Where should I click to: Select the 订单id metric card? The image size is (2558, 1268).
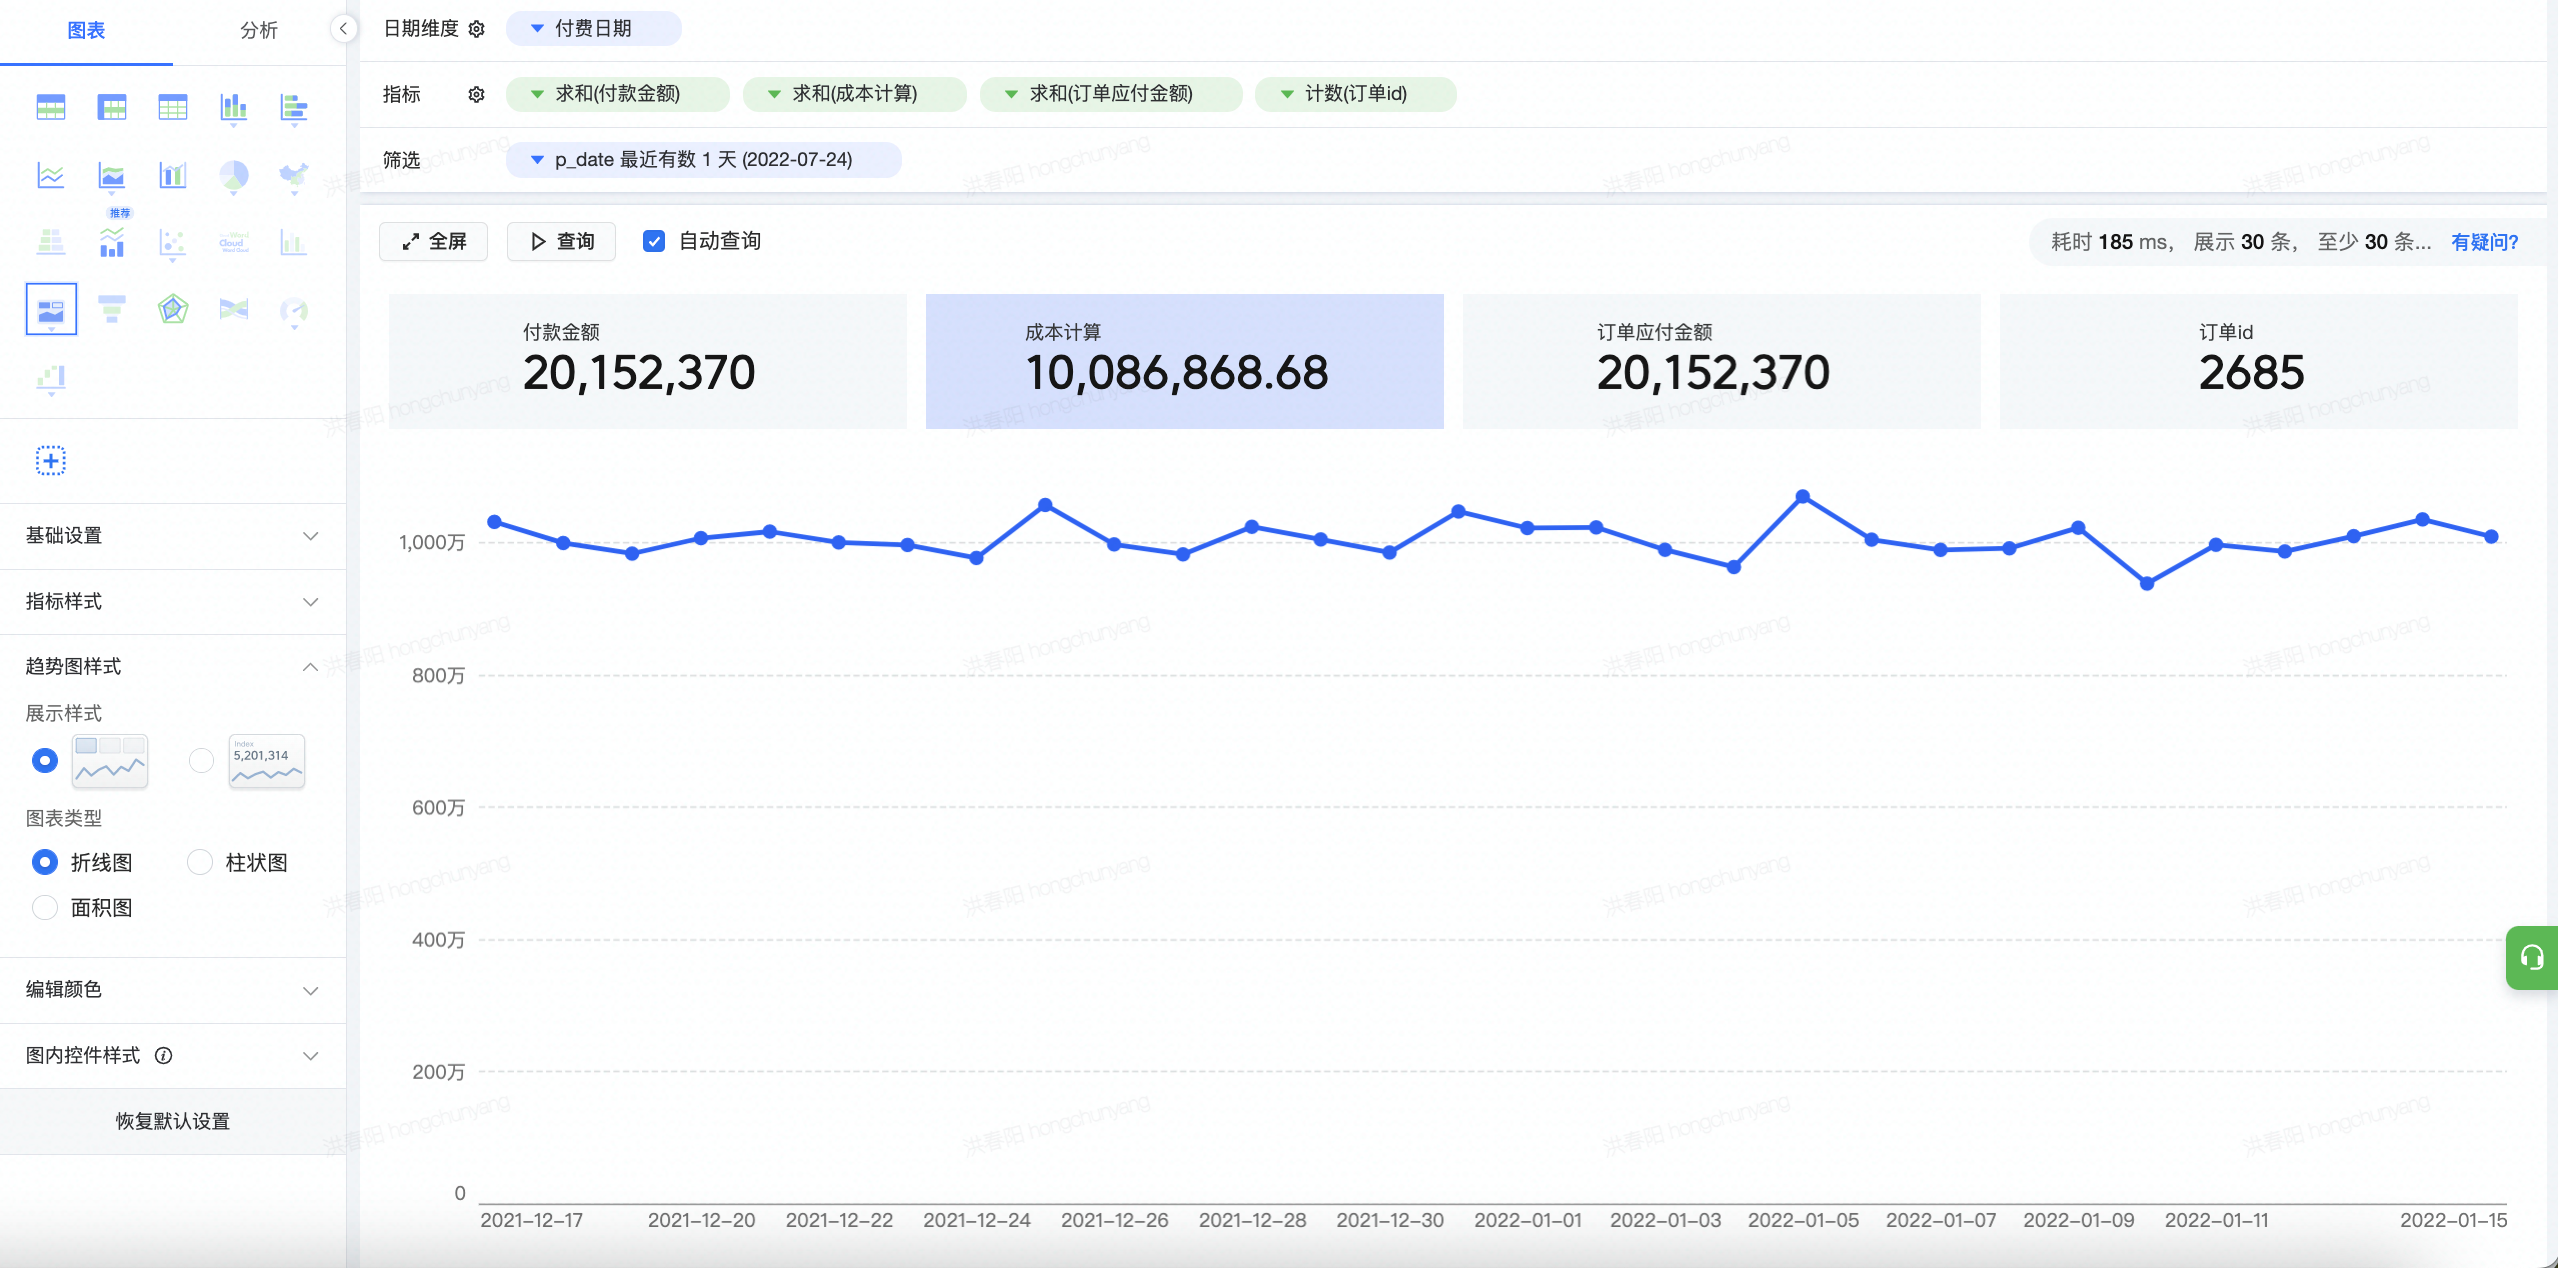coord(2258,361)
